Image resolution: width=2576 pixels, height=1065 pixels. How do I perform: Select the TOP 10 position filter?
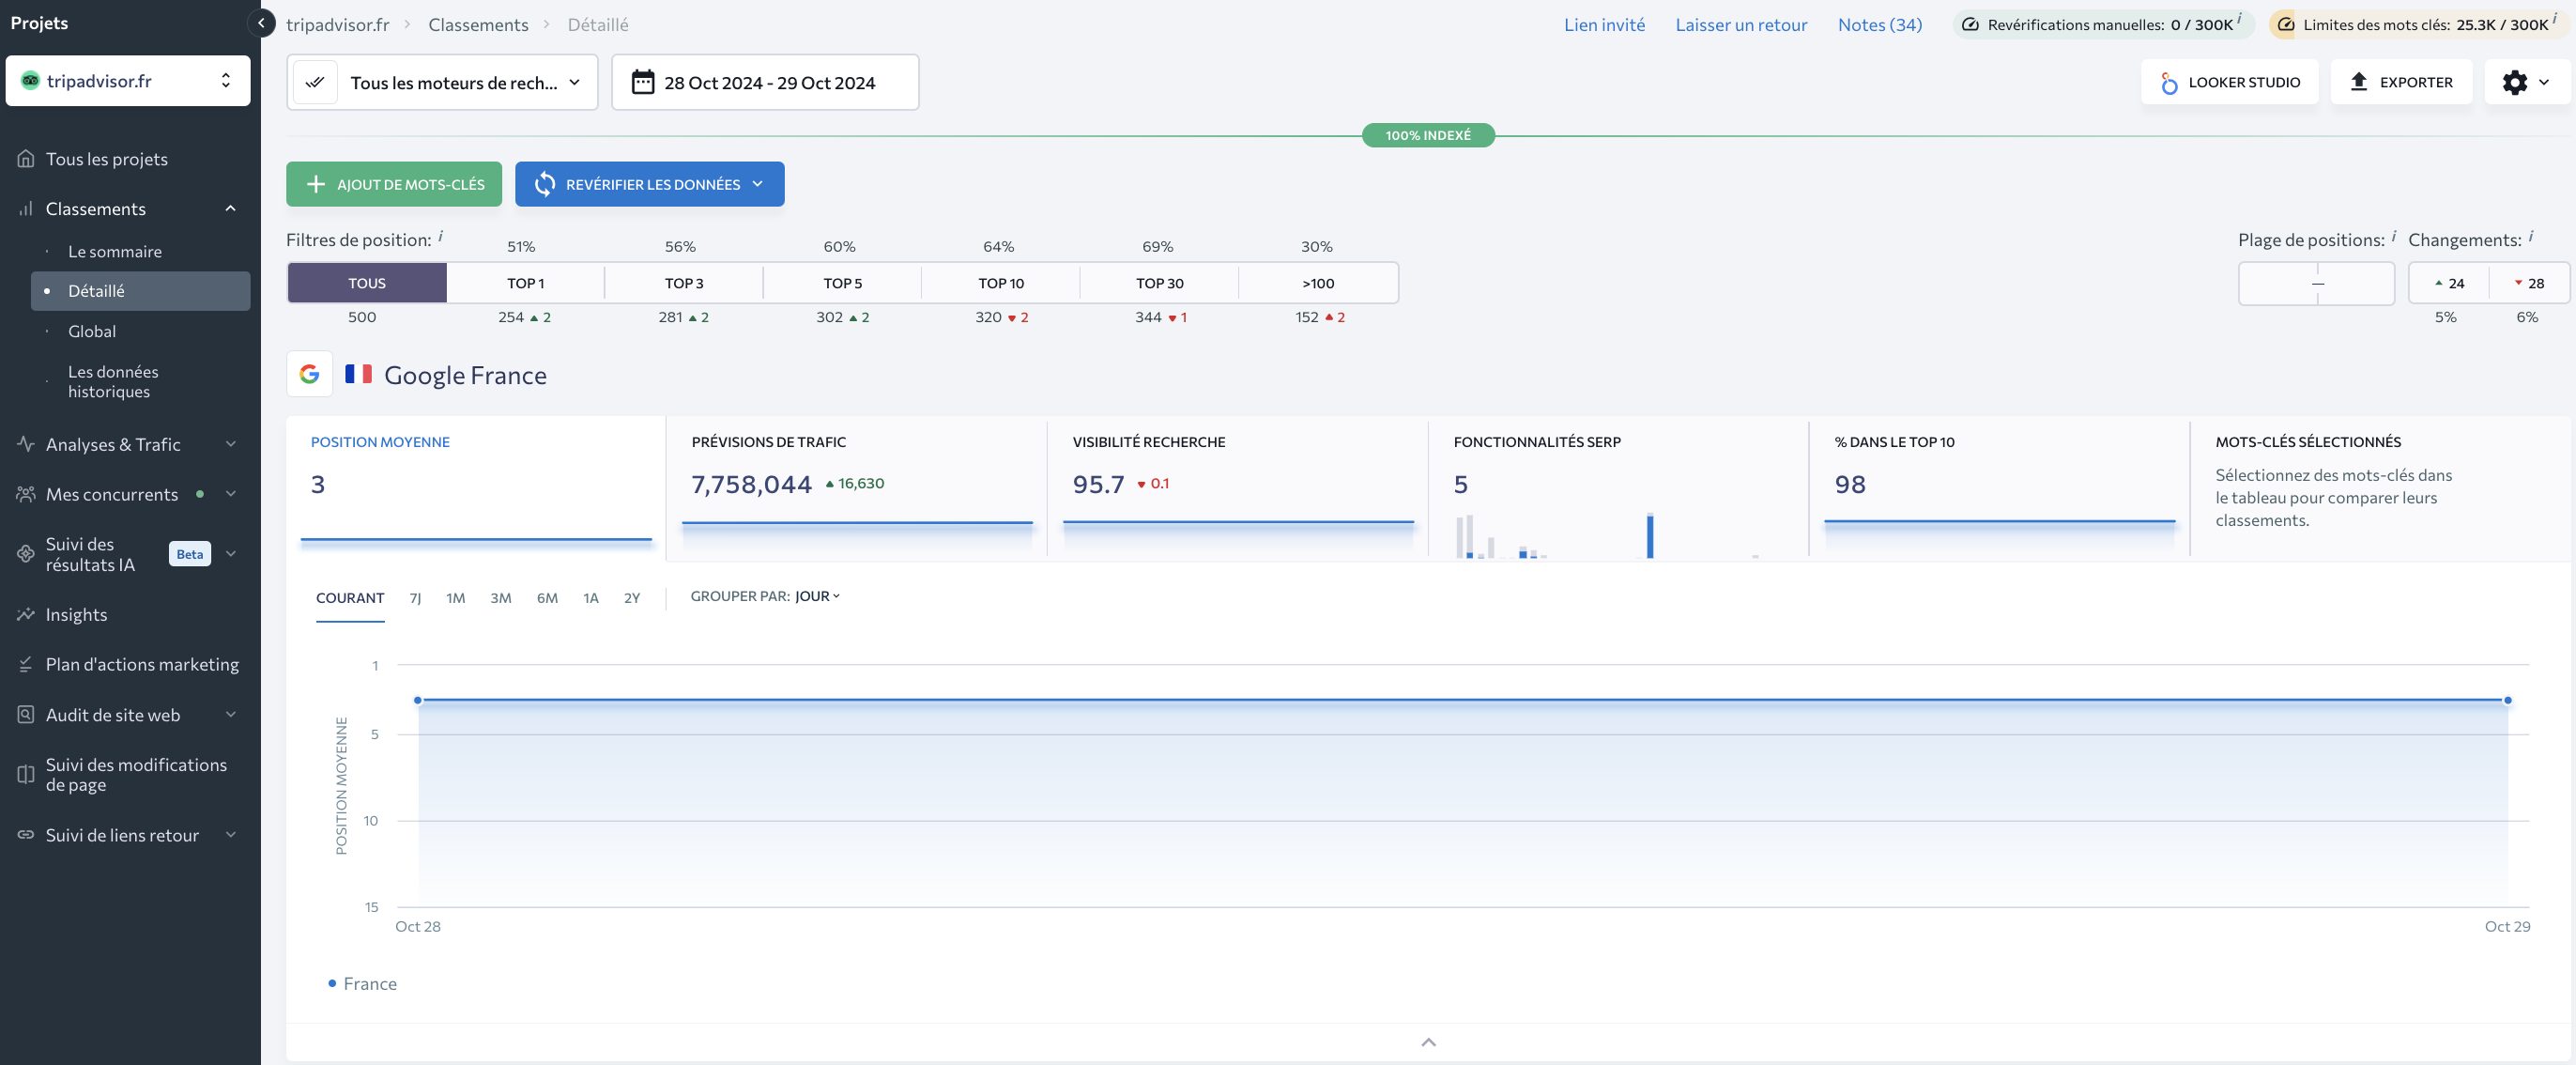pos(1001,283)
